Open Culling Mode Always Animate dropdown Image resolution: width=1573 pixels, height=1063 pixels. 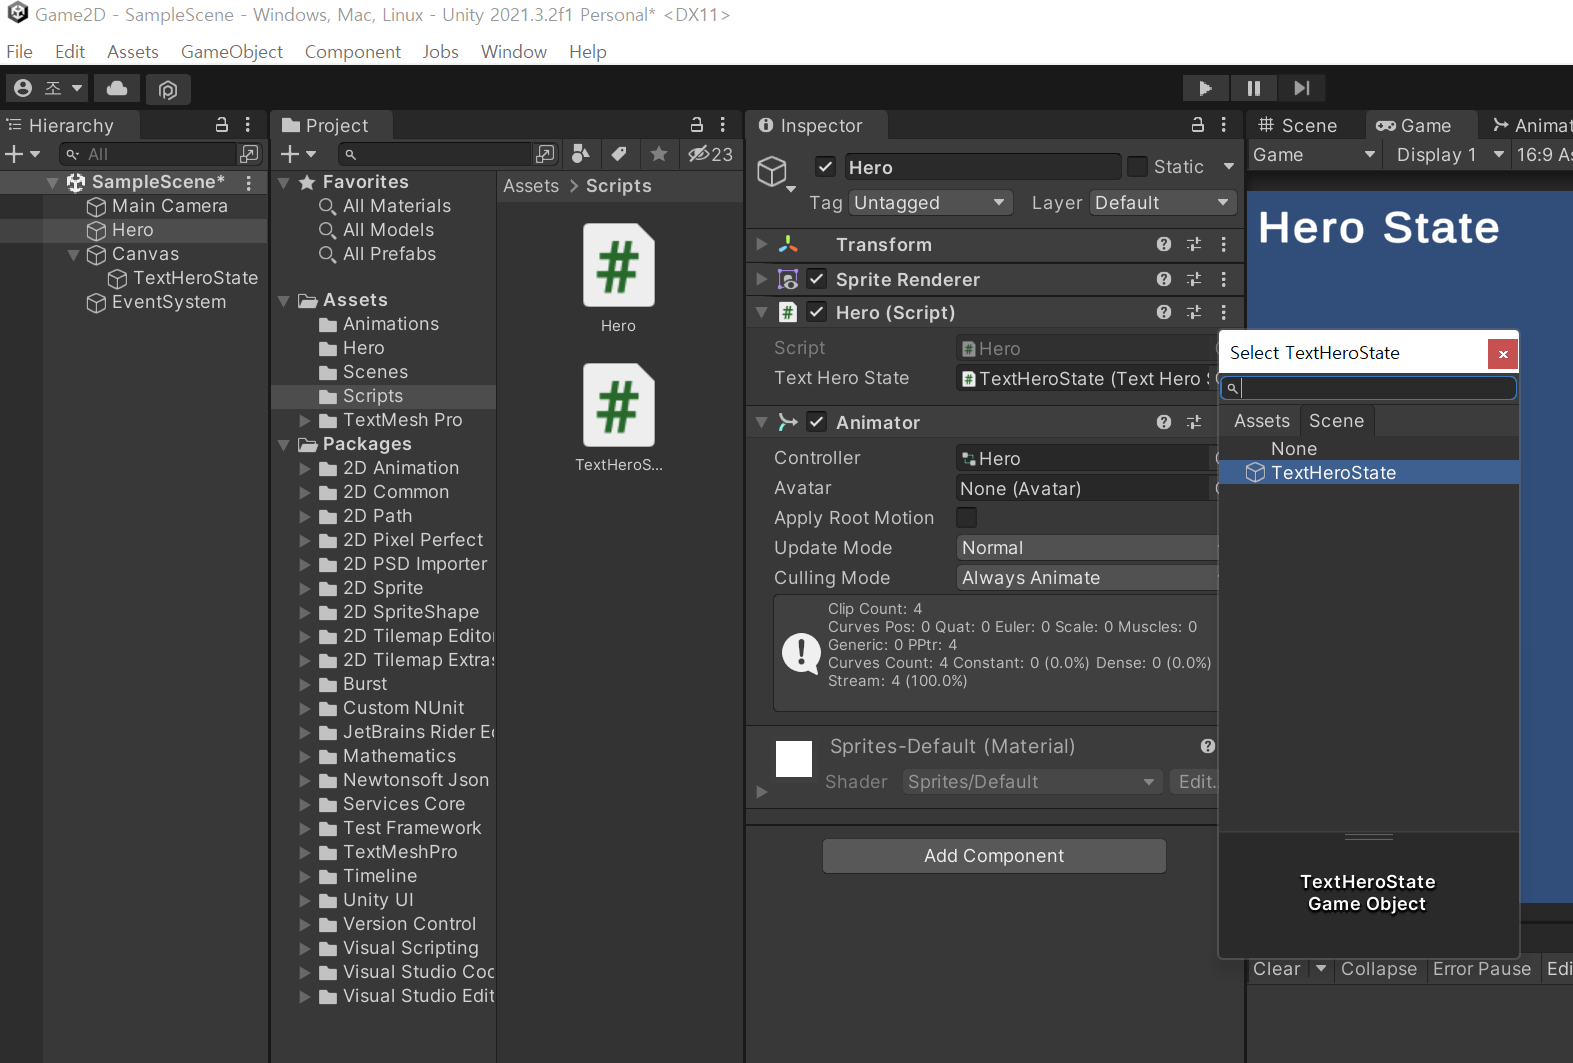coord(1087,578)
